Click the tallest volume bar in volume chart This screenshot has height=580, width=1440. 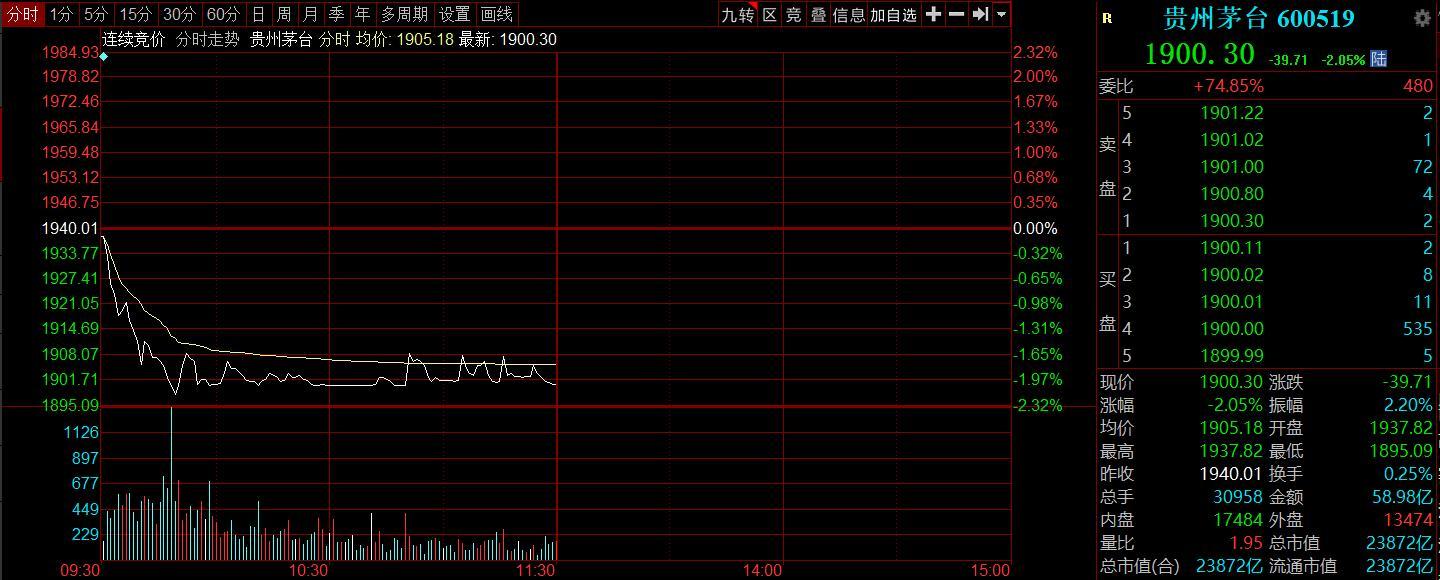click(171, 484)
